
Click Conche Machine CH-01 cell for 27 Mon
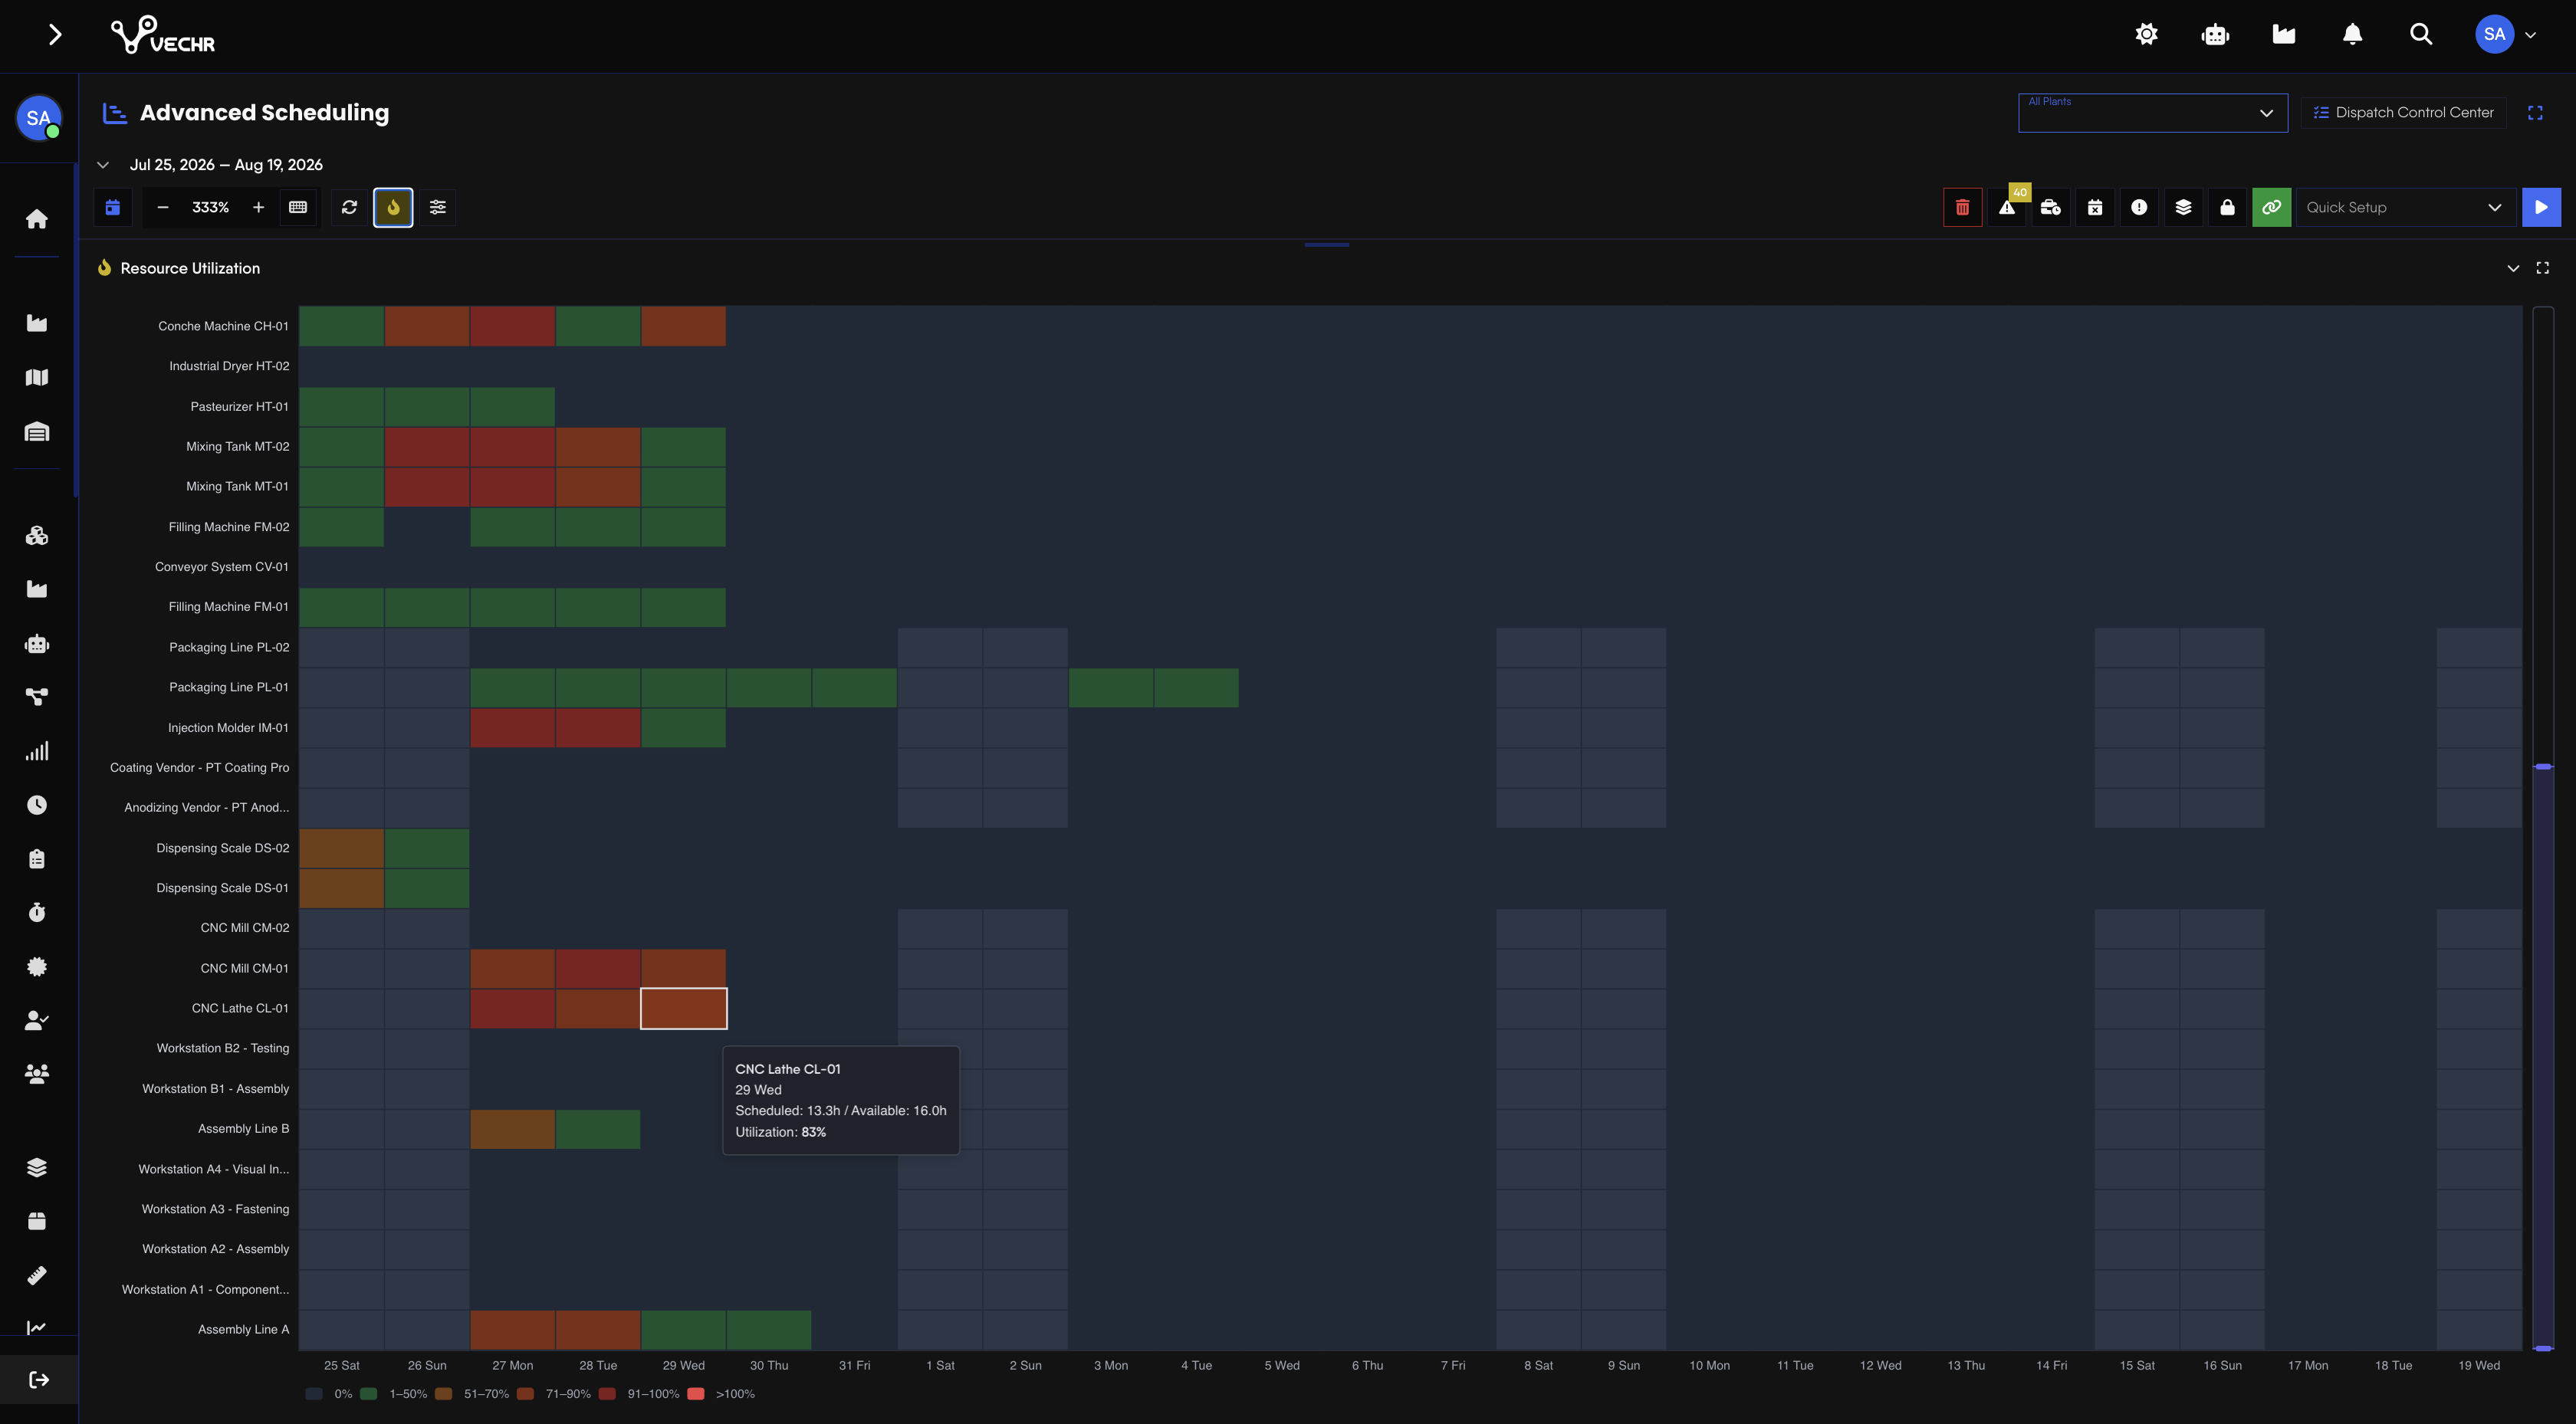(x=513, y=326)
